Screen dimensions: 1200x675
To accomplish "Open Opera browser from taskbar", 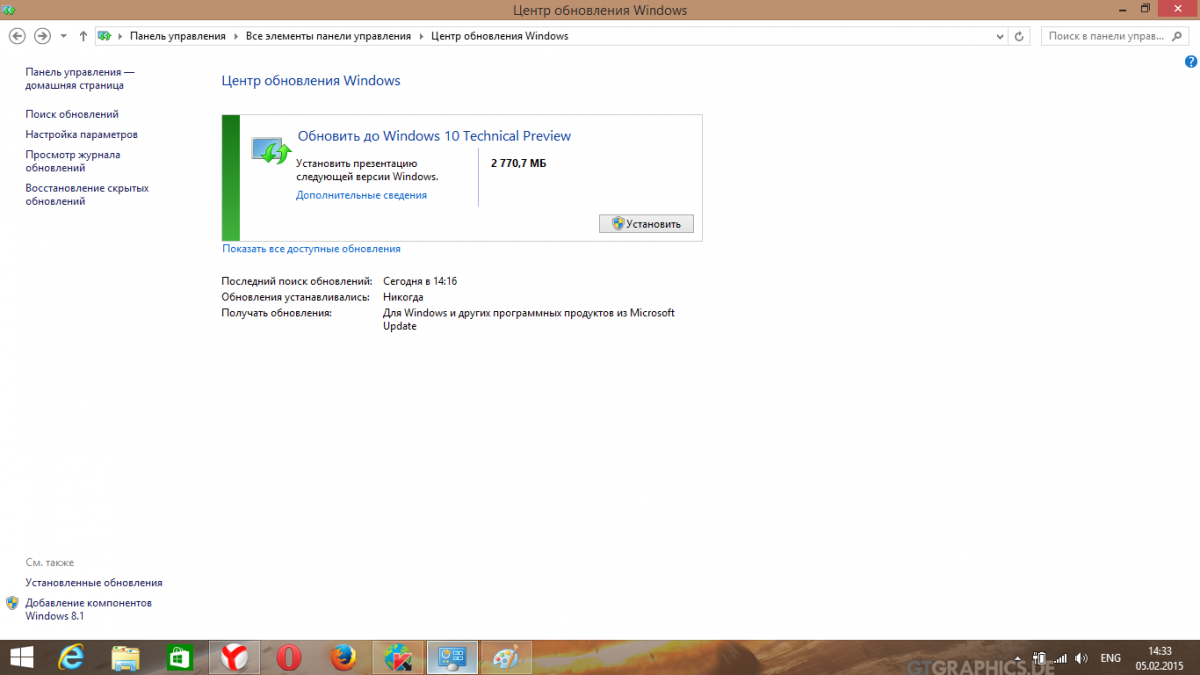I will click(x=290, y=657).
